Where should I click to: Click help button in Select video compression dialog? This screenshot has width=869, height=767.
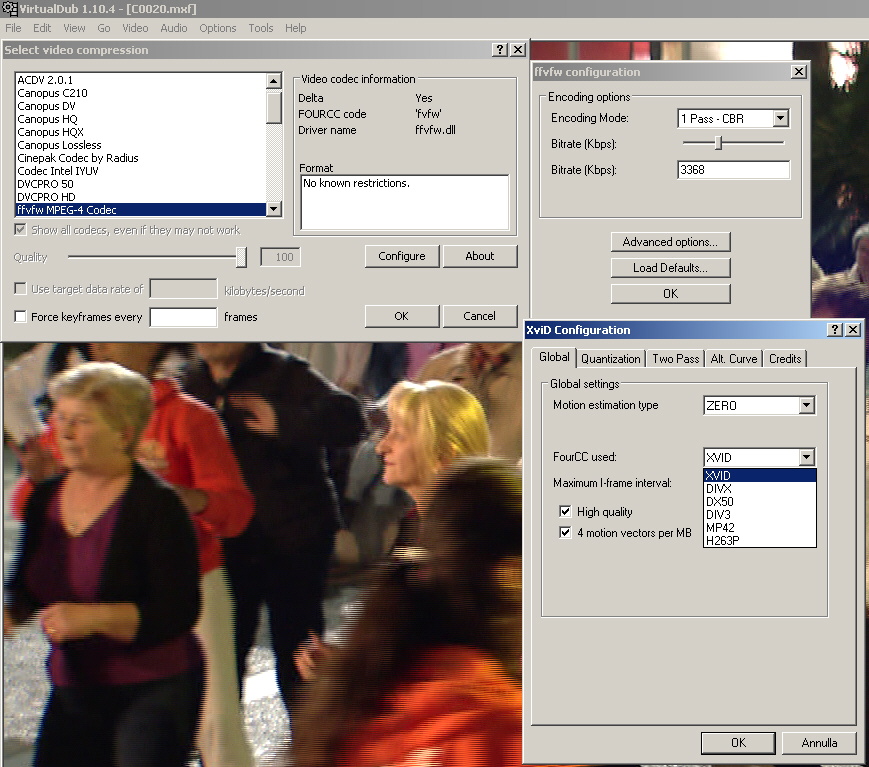tap(500, 49)
